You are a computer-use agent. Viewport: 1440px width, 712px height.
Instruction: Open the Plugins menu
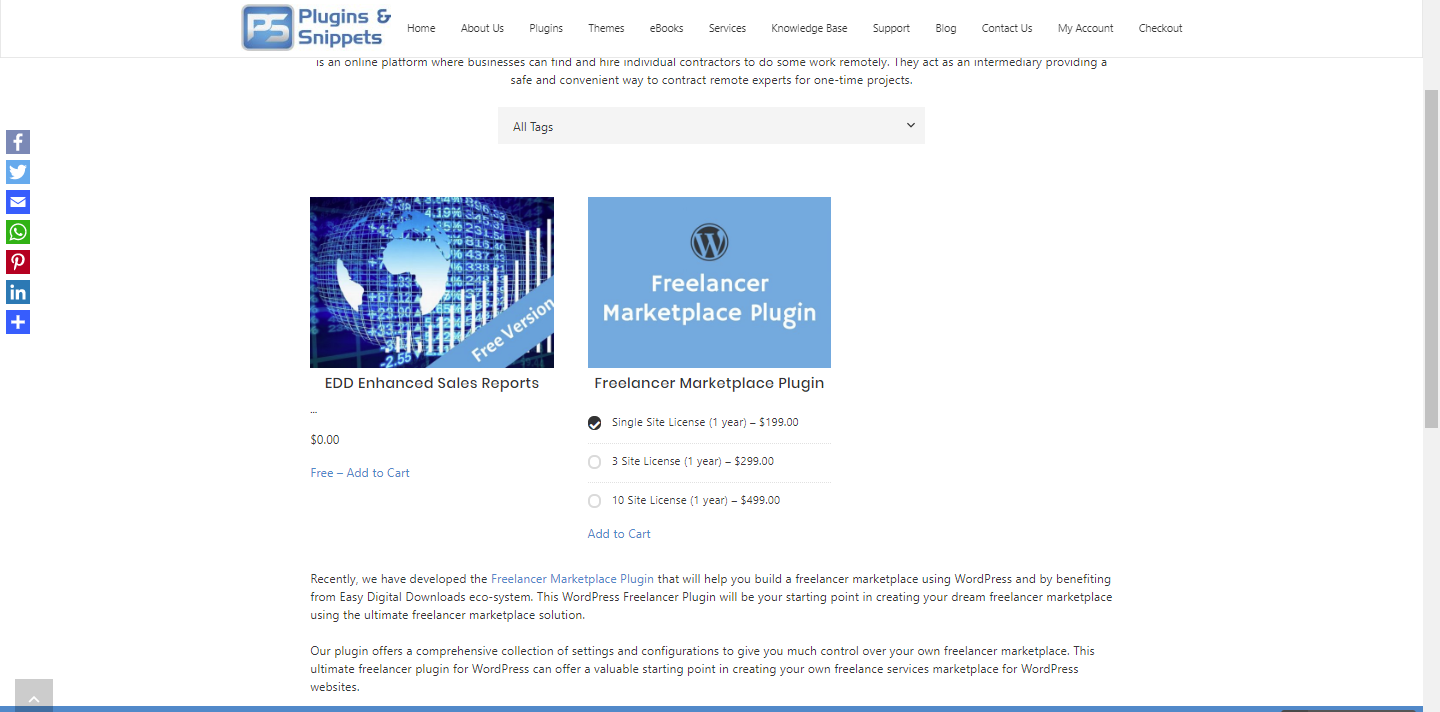pyautogui.click(x=546, y=28)
